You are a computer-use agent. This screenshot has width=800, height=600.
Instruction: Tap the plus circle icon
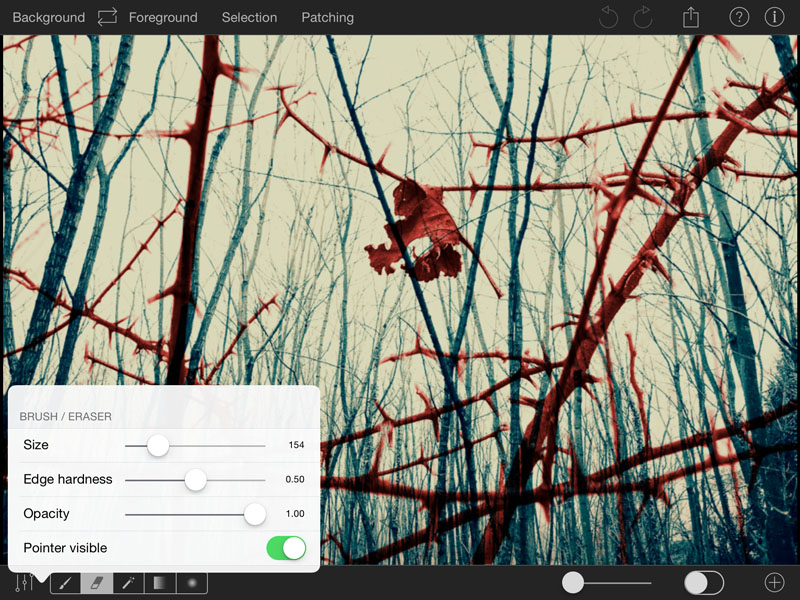tap(774, 582)
